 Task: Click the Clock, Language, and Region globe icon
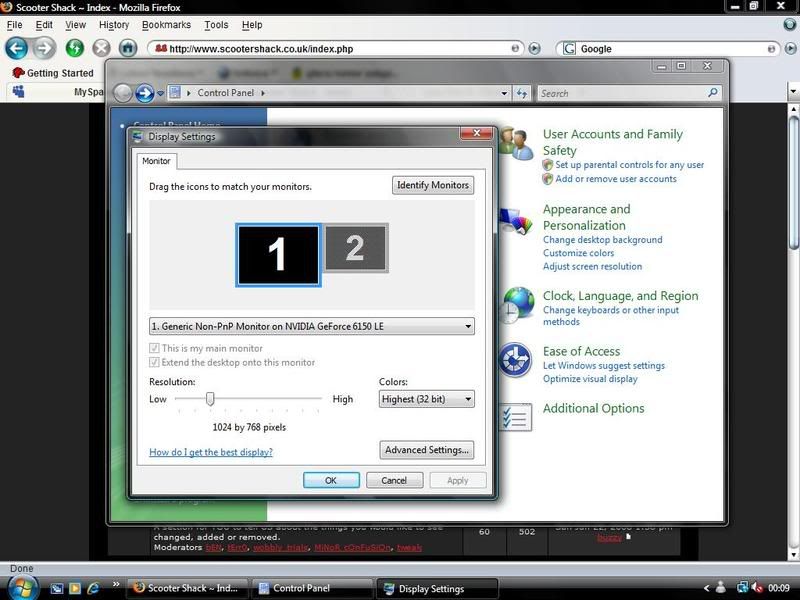pyautogui.click(x=517, y=302)
